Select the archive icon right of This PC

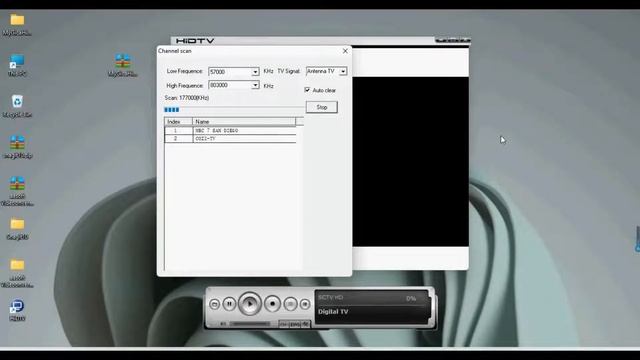[122, 65]
